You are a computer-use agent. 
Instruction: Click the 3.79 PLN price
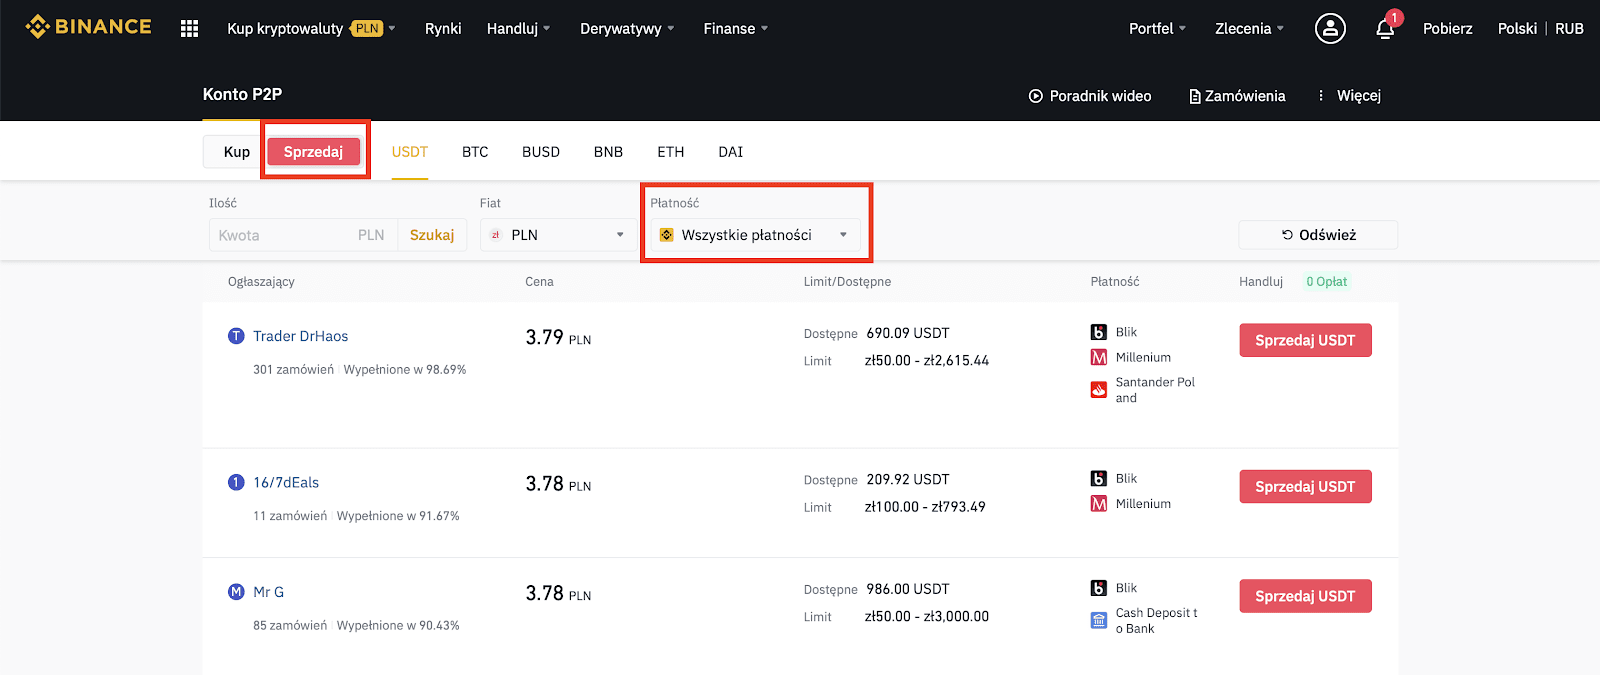coord(558,337)
